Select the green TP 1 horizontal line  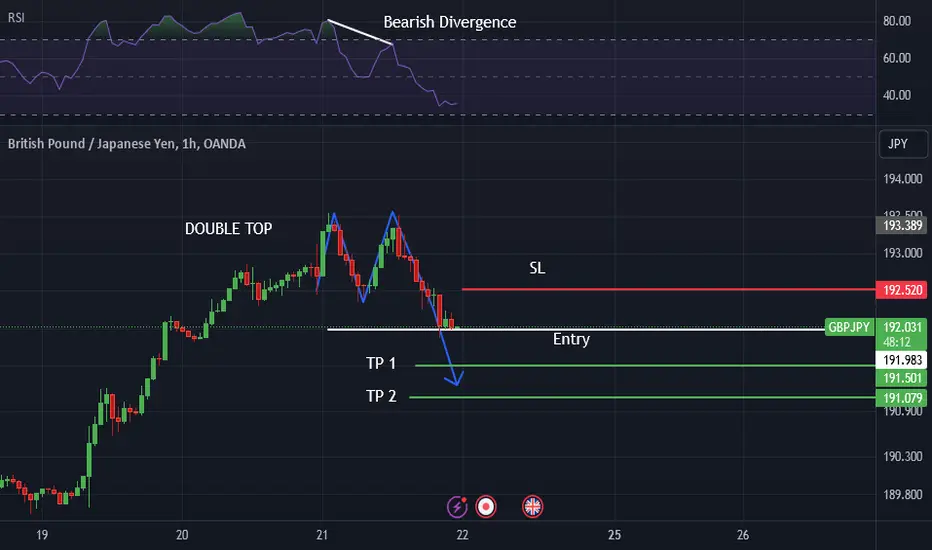[645, 366]
